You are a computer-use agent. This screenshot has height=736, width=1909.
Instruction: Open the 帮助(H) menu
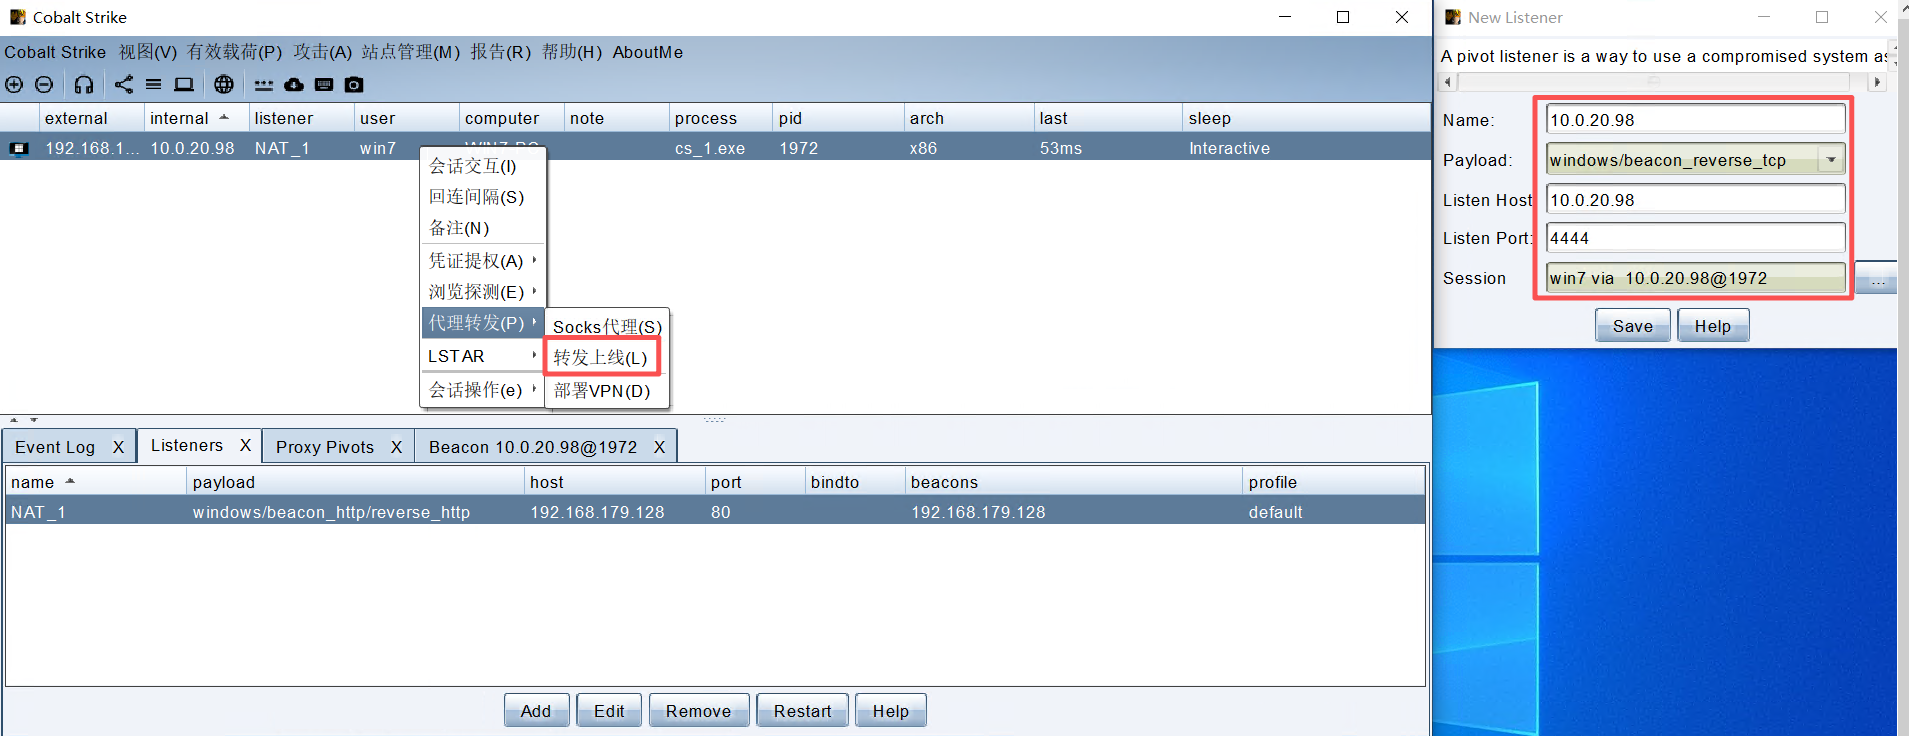click(x=572, y=52)
